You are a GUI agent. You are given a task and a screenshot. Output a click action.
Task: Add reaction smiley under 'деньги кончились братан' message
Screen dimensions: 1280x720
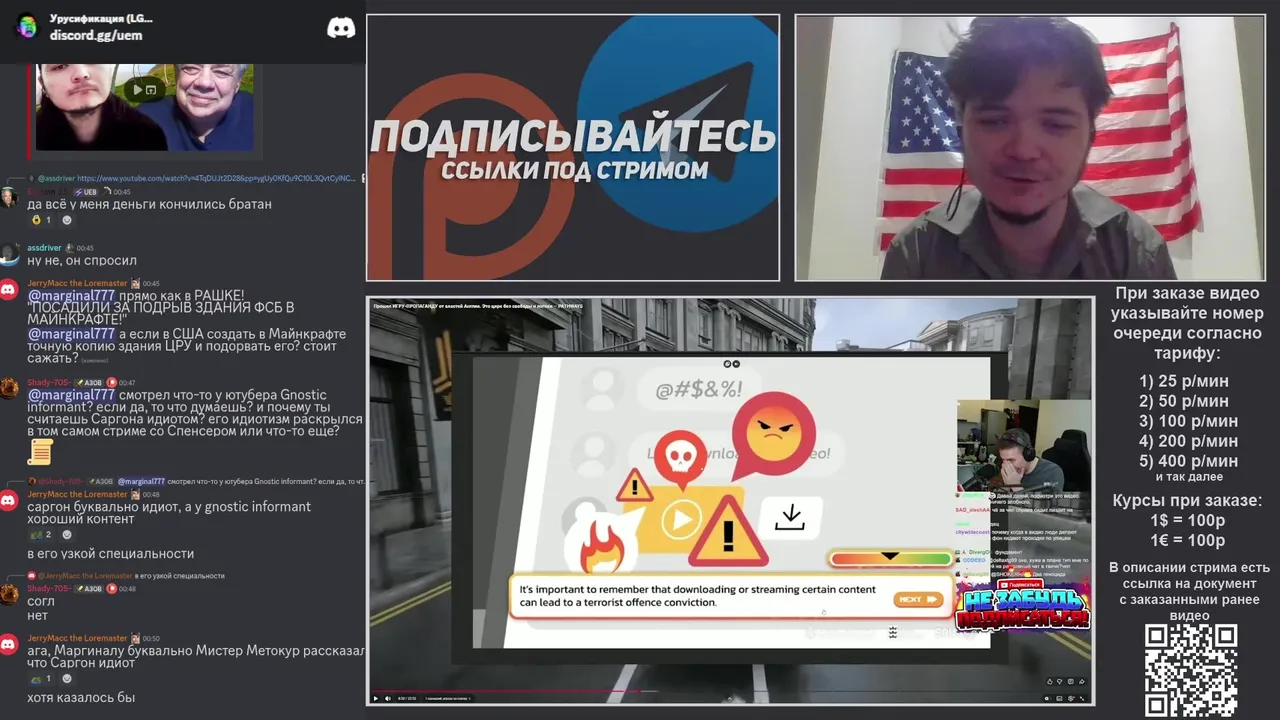[x=68, y=220]
